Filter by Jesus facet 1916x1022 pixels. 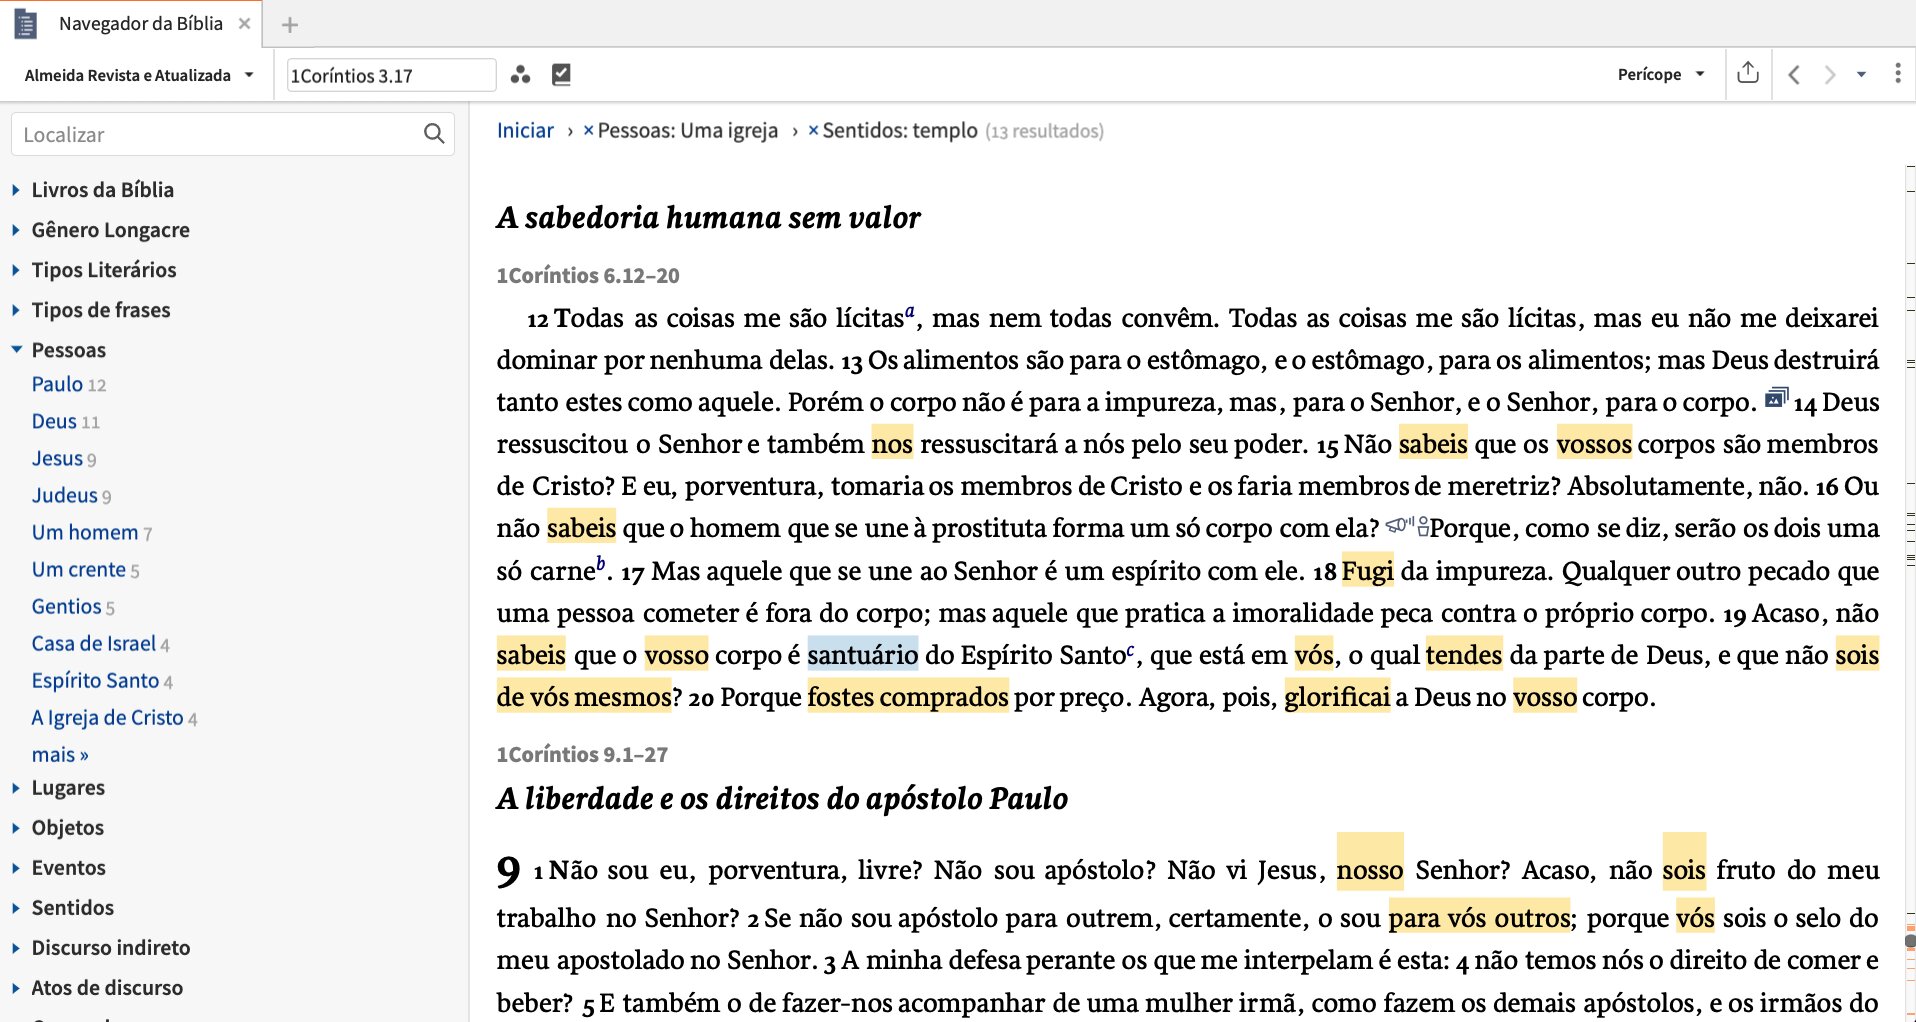(57, 458)
